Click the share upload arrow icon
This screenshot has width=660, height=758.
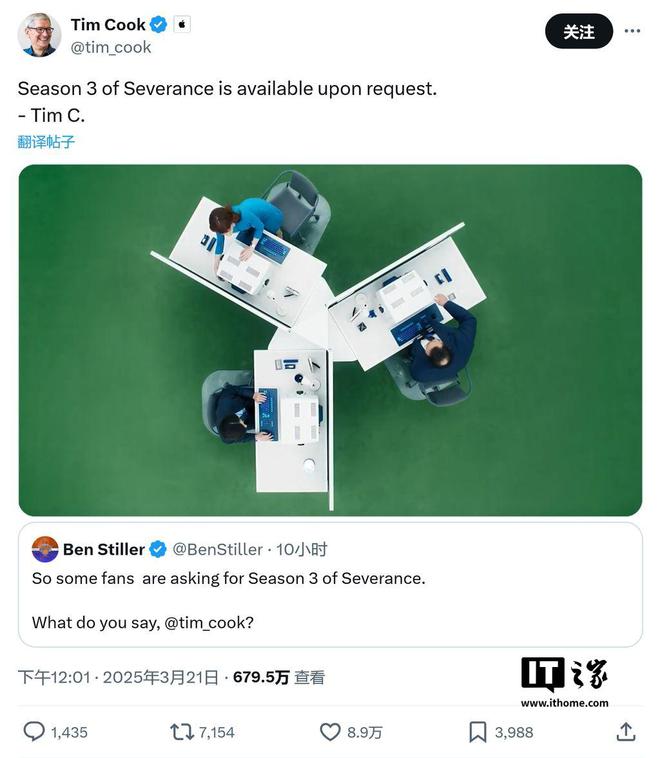pos(626,731)
